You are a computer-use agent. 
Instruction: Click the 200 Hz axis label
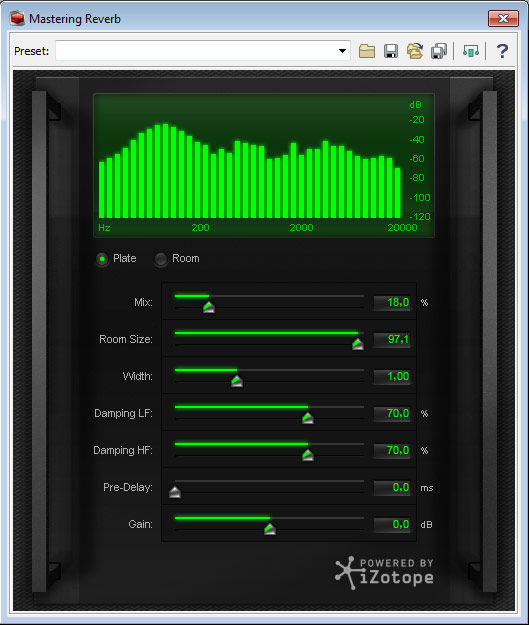[200, 228]
